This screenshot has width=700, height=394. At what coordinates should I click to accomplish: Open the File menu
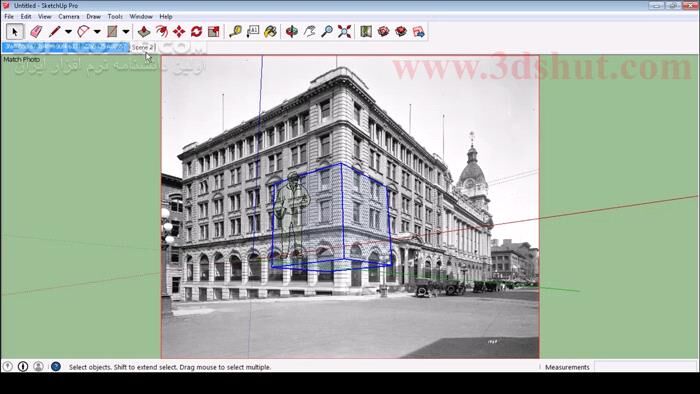tap(9, 17)
